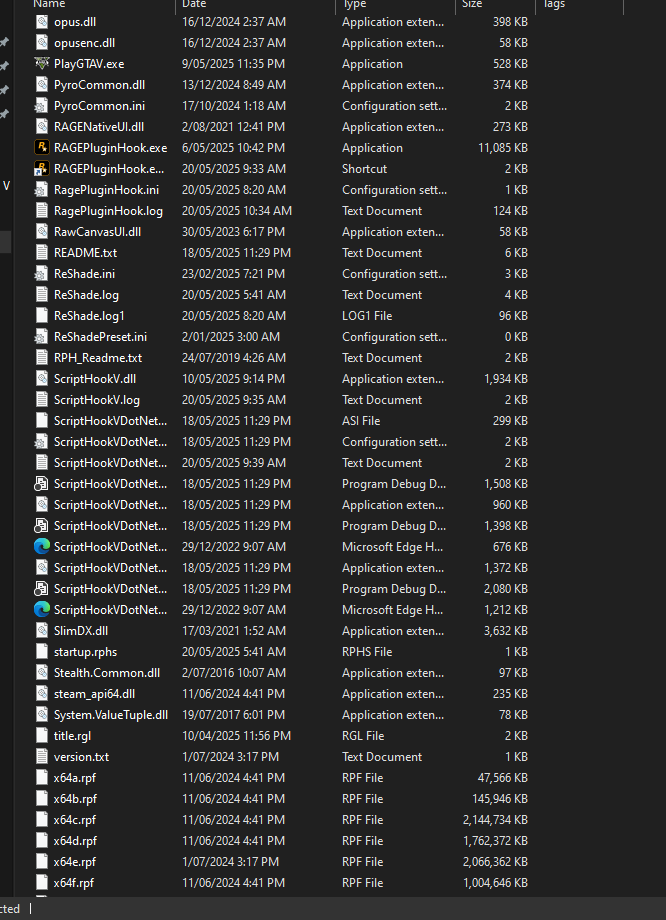This screenshot has height=920, width=666.
Task: Sort files by the Name column header
Action: tap(49, 4)
